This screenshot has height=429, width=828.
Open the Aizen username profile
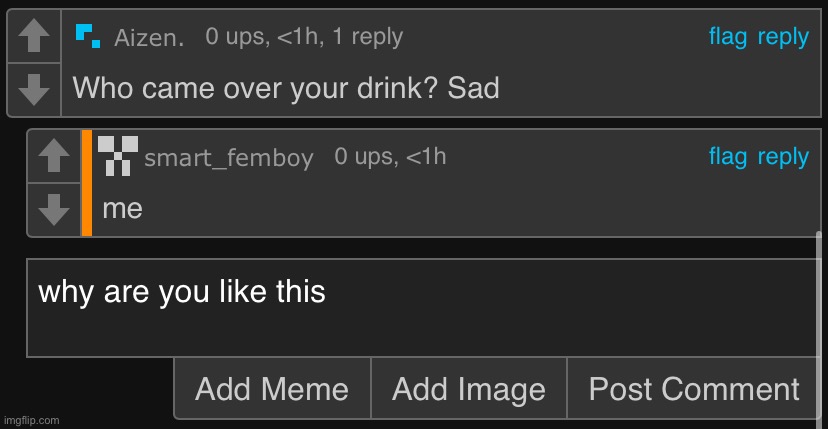pyautogui.click(x=149, y=39)
